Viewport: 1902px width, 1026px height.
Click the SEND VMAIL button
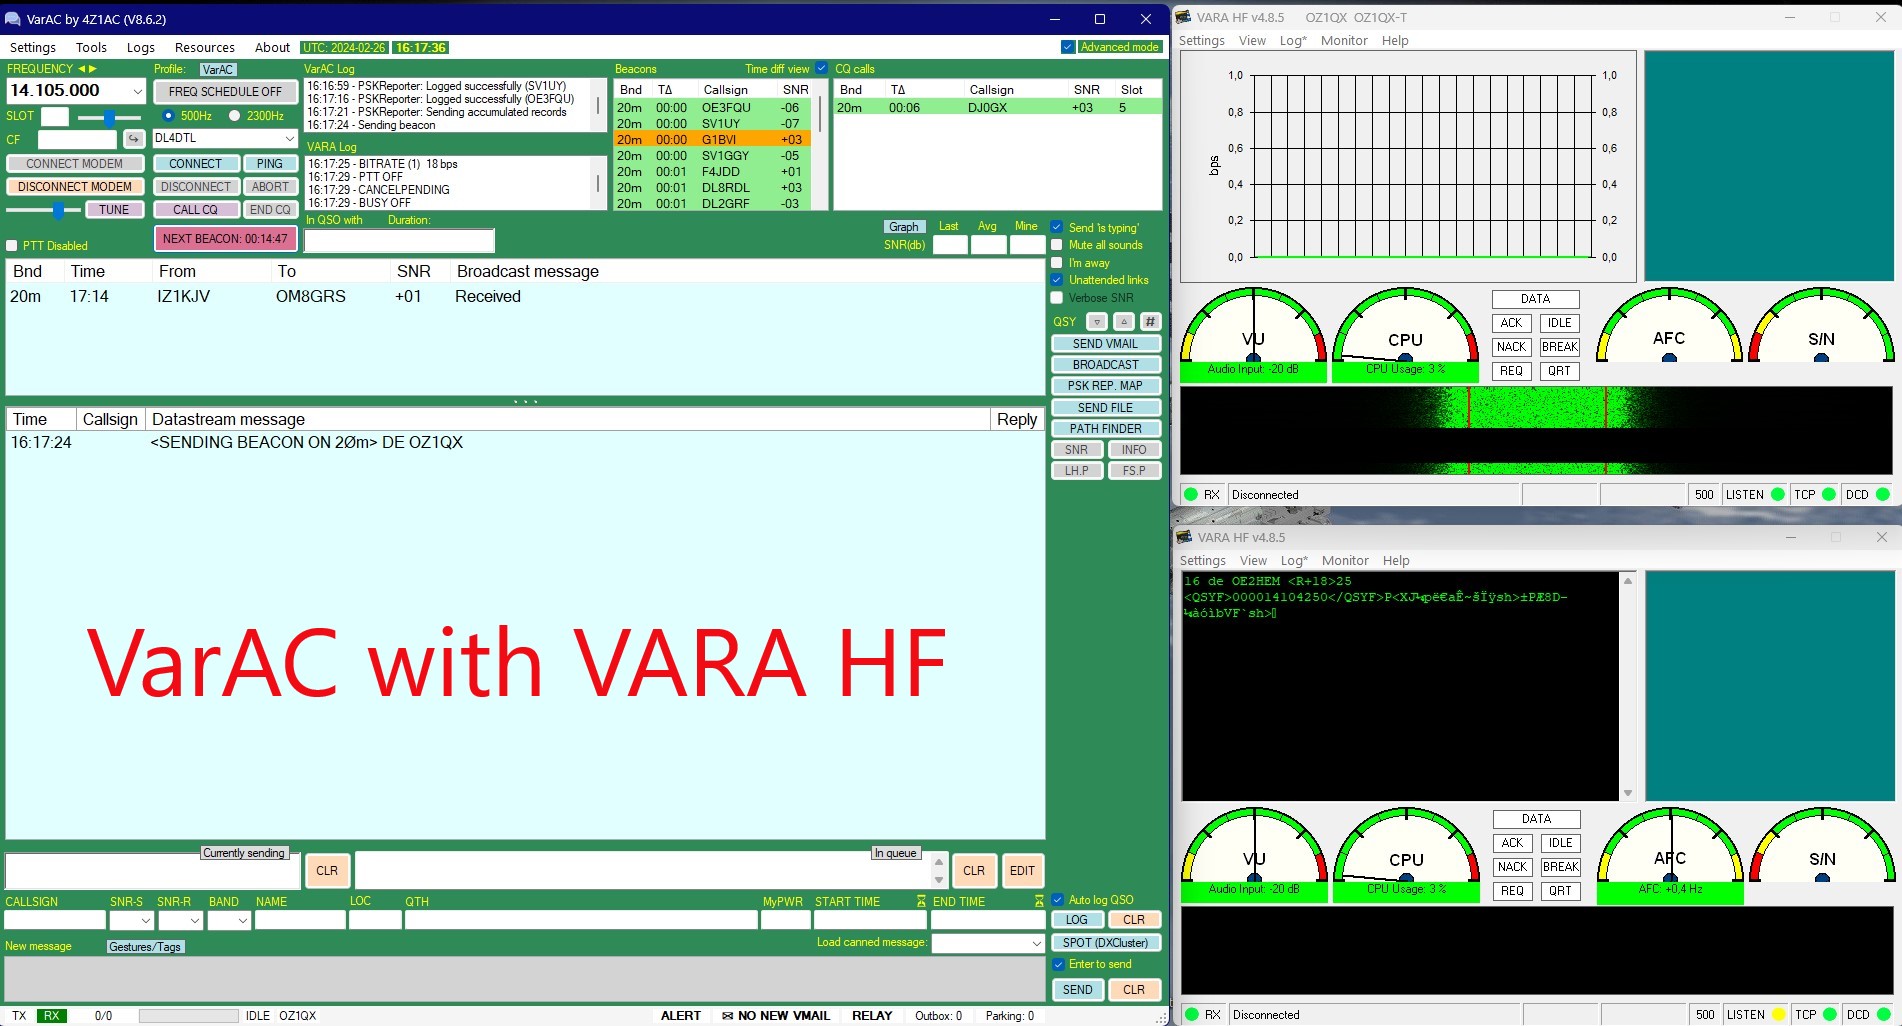click(x=1105, y=344)
